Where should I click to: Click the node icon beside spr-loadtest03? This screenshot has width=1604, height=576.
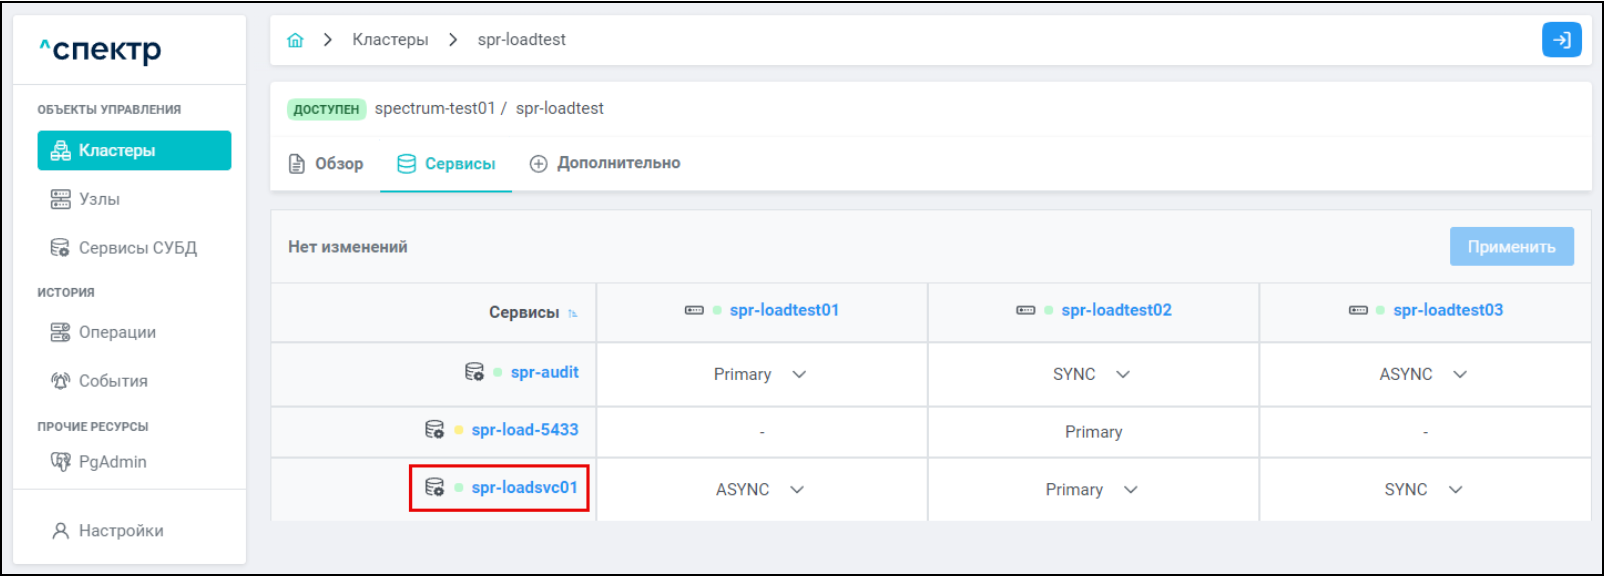pyautogui.click(x=1358, y=310)
